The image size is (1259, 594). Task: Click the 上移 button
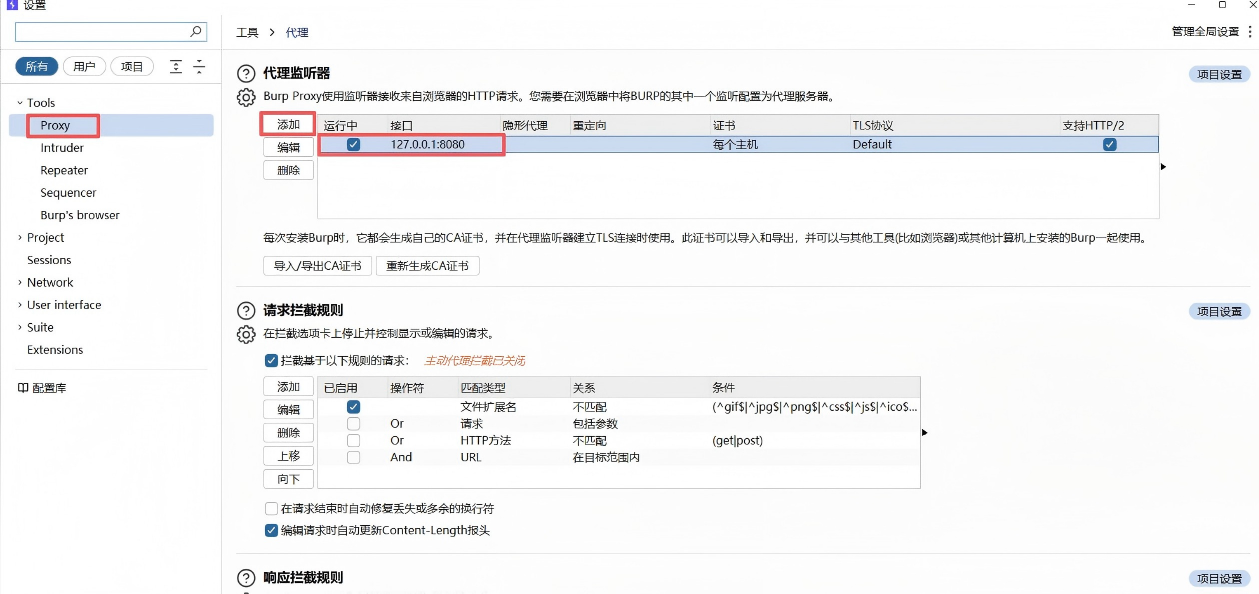[x=288, y=456]
